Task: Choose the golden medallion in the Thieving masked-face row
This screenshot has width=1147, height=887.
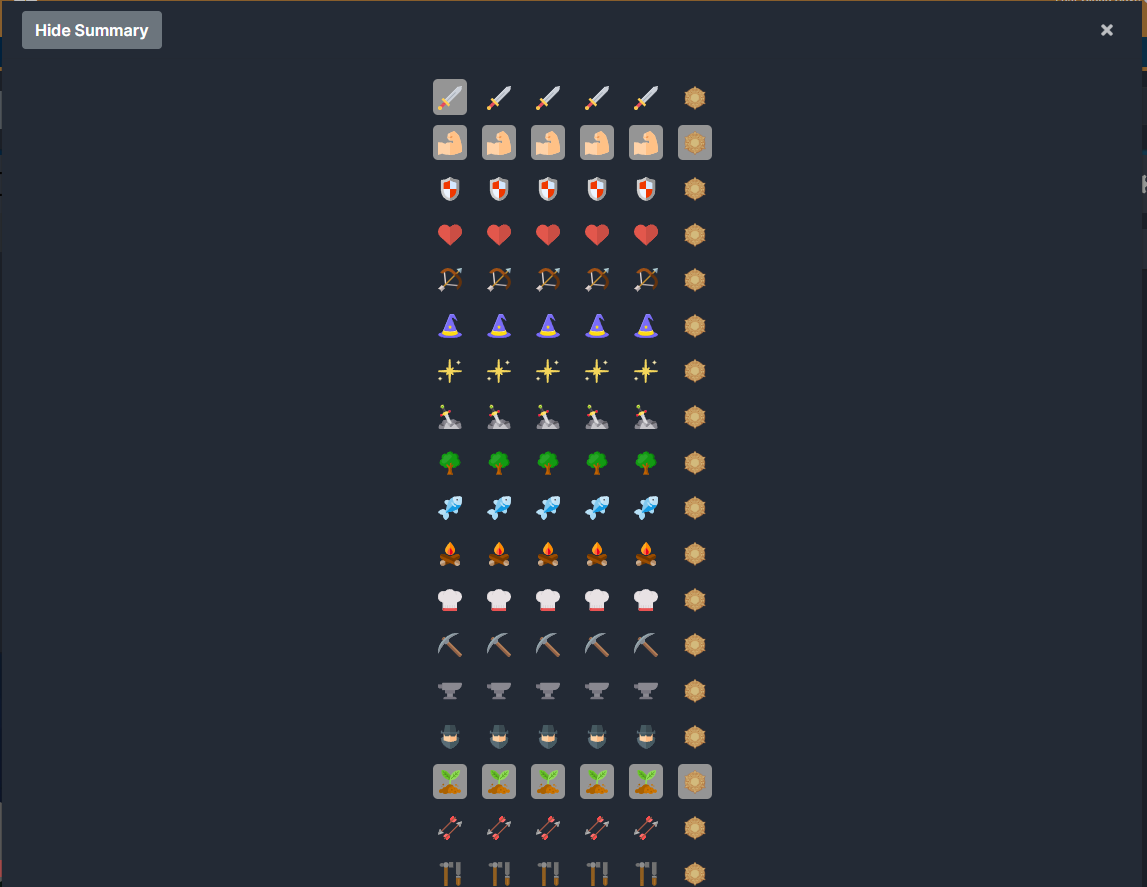Action: pos(694,736)
